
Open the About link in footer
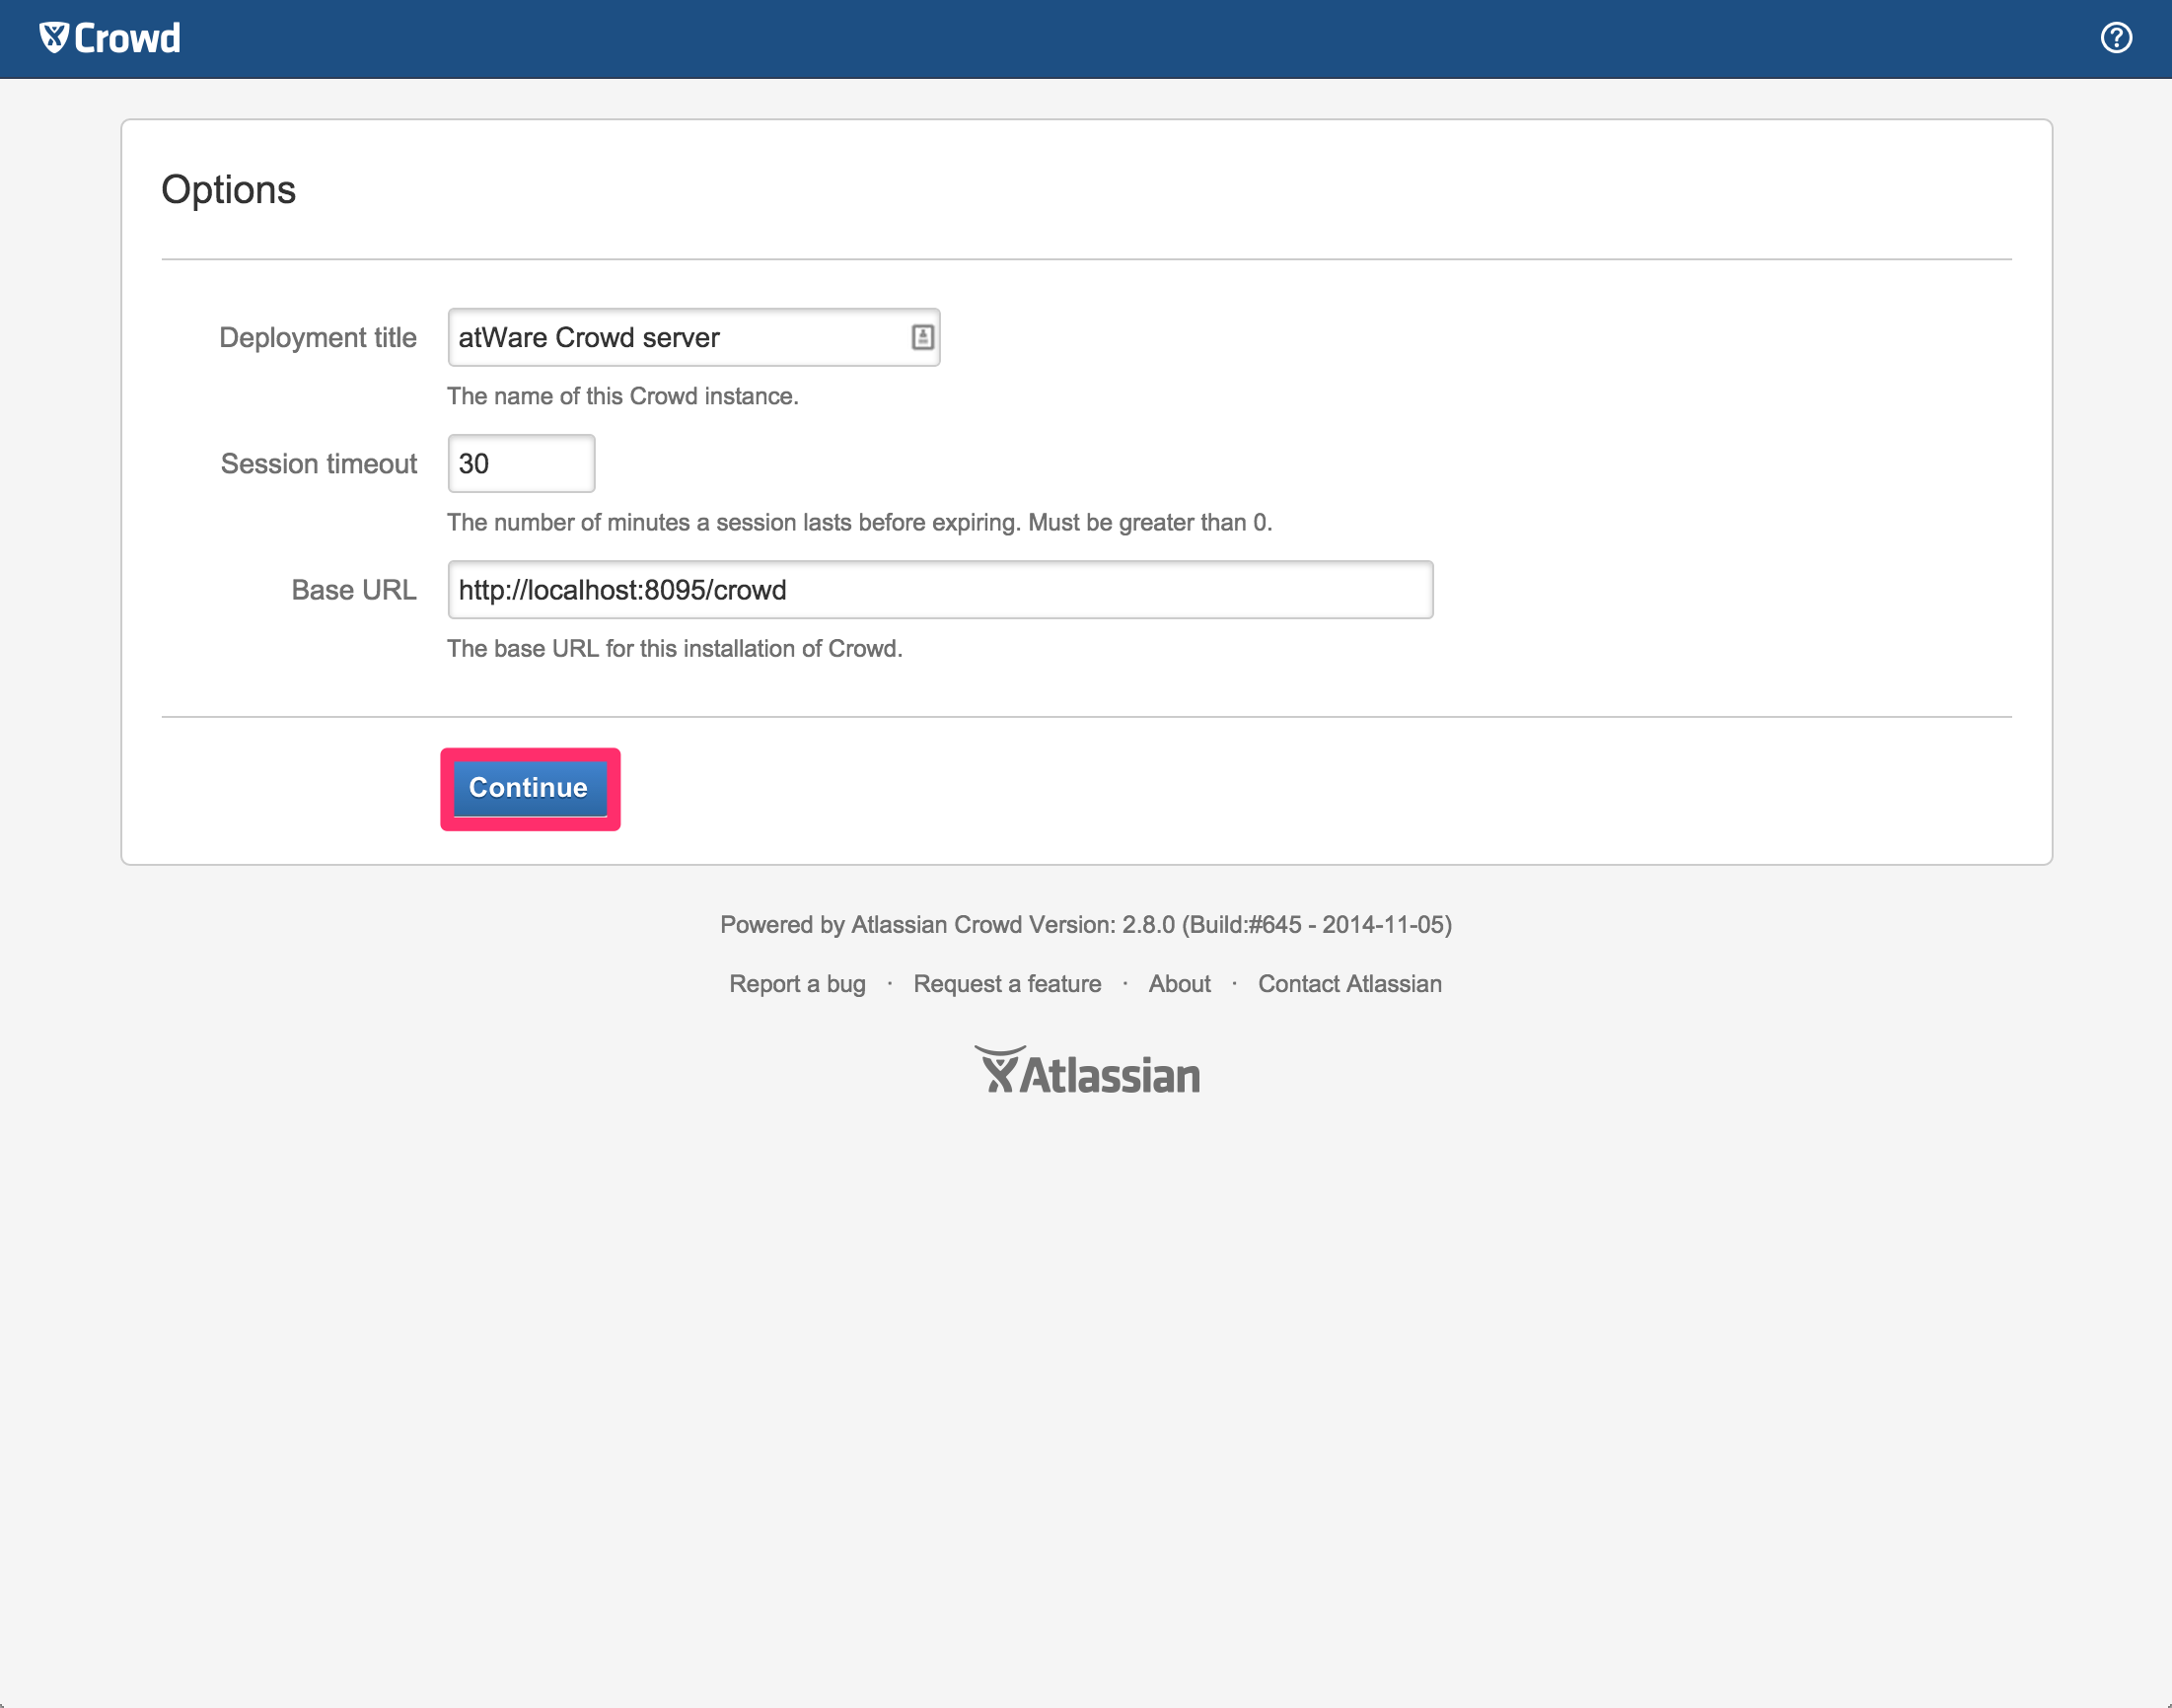click(x=1179, y=984)
